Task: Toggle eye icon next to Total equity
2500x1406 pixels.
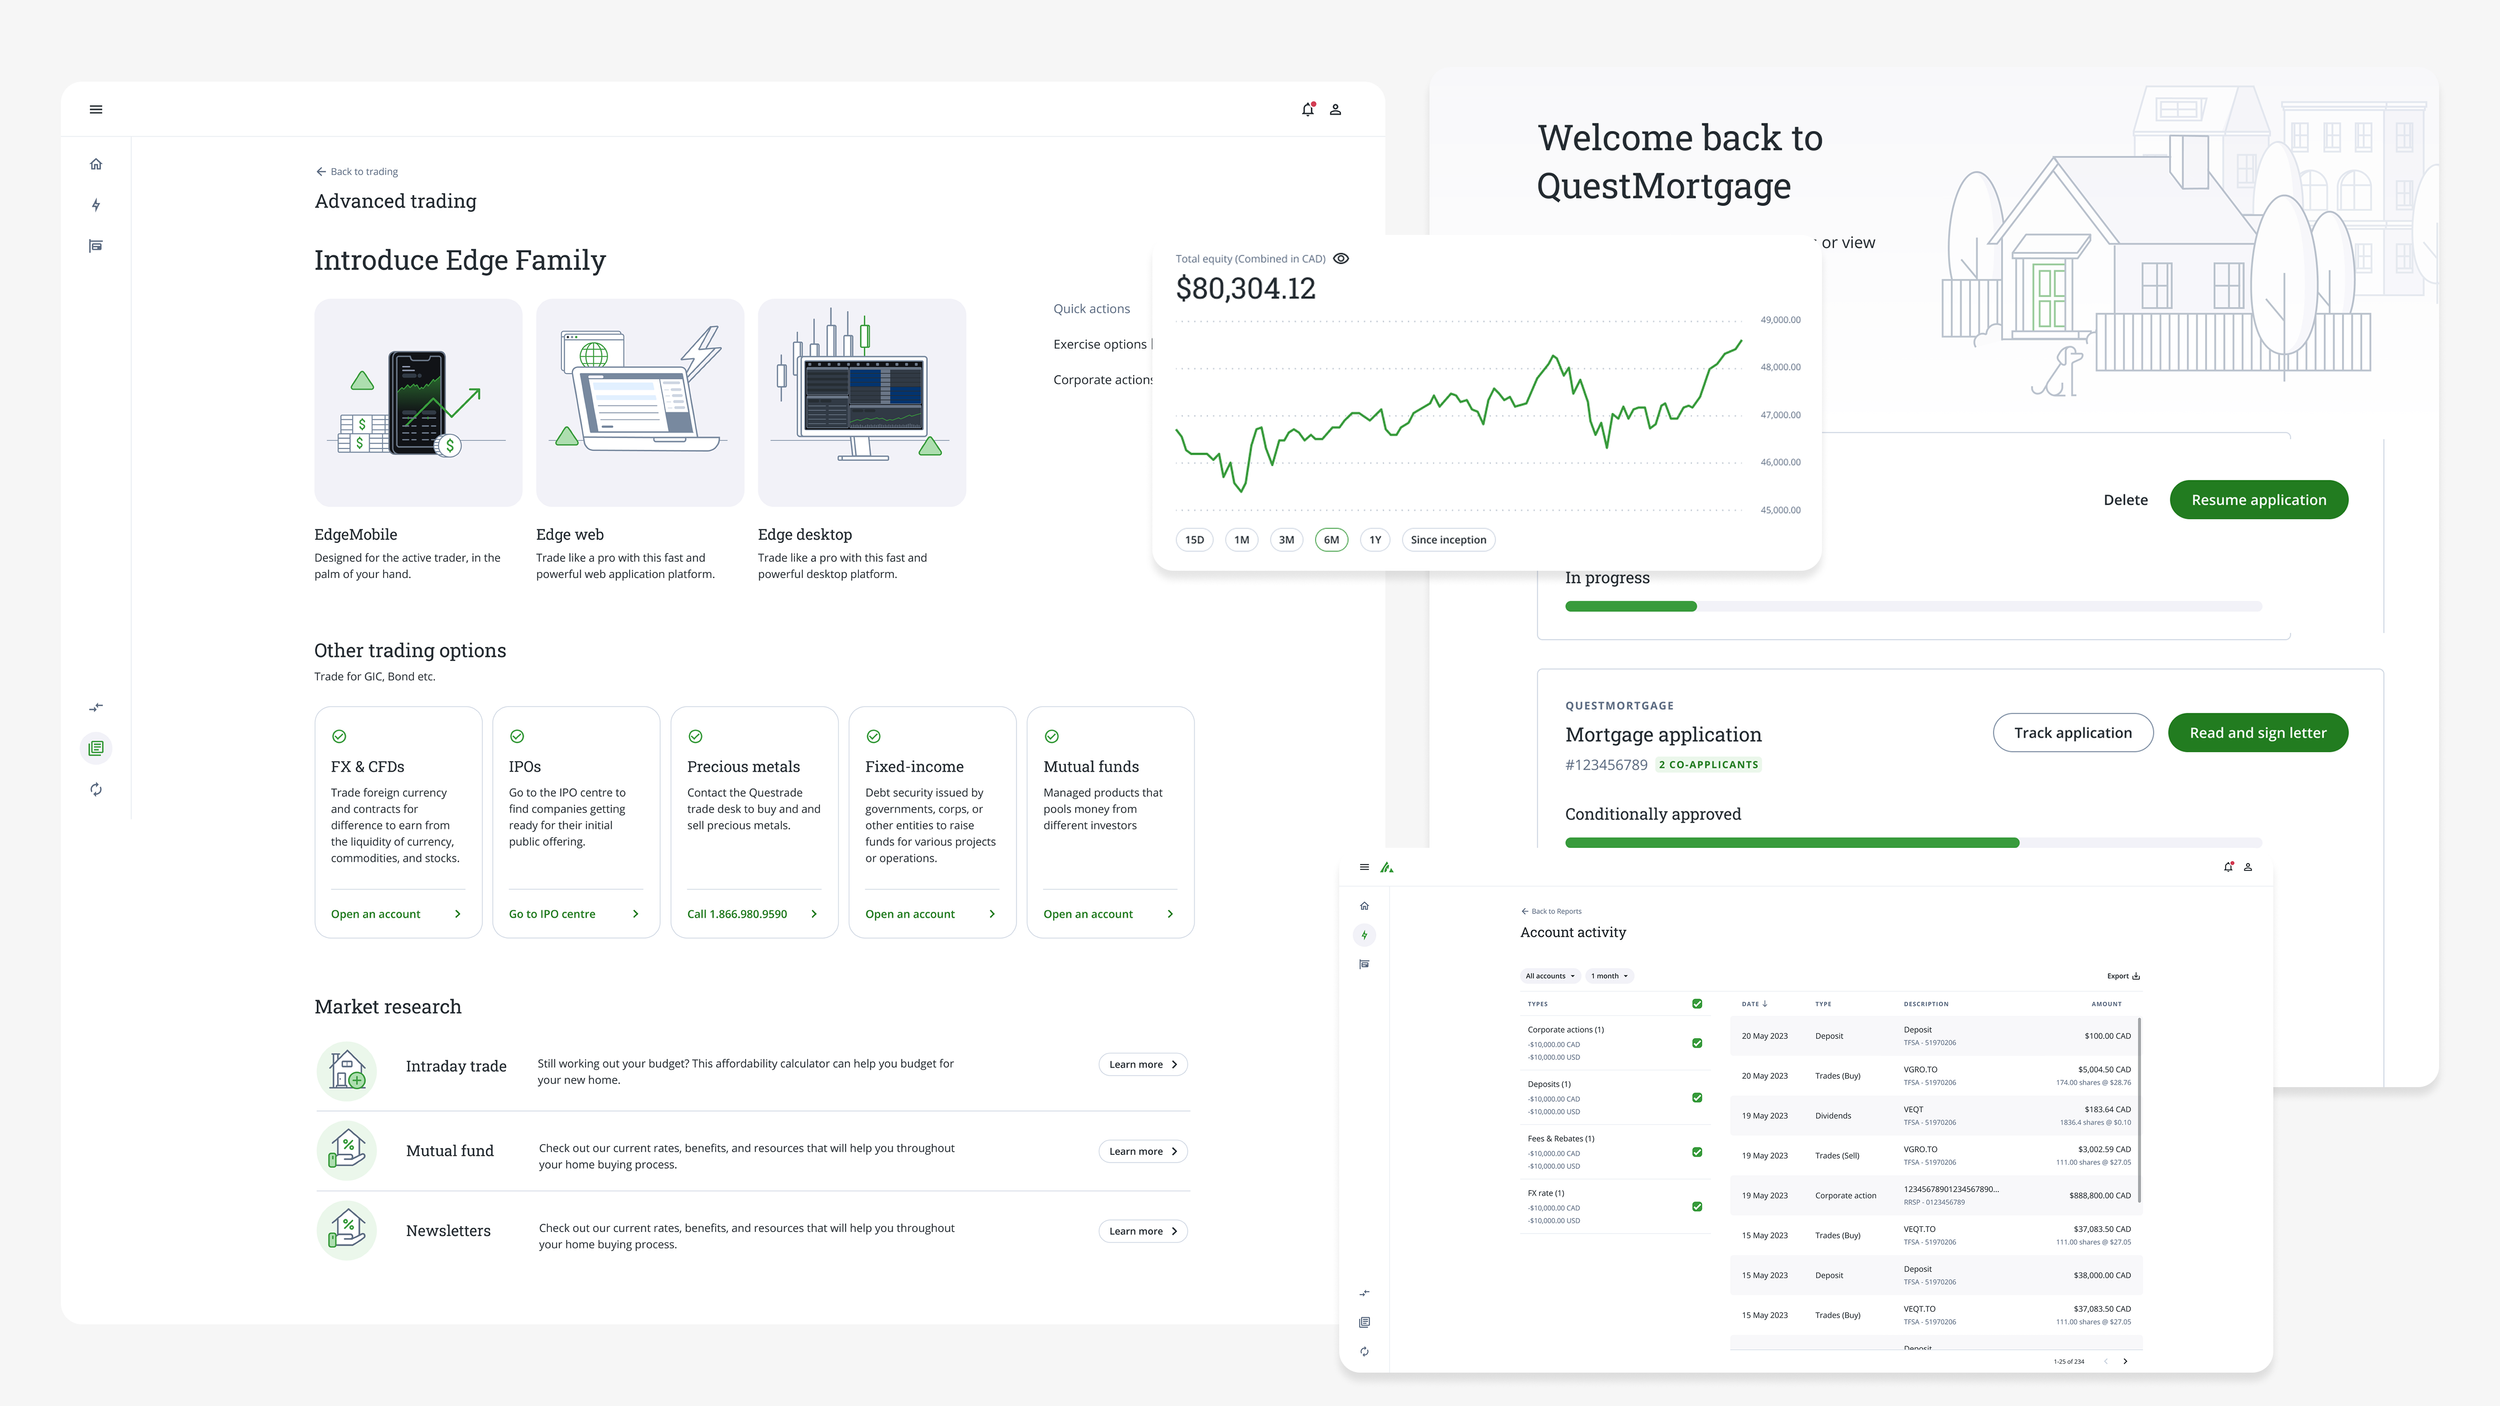Action: click(x=1341, y=258)
